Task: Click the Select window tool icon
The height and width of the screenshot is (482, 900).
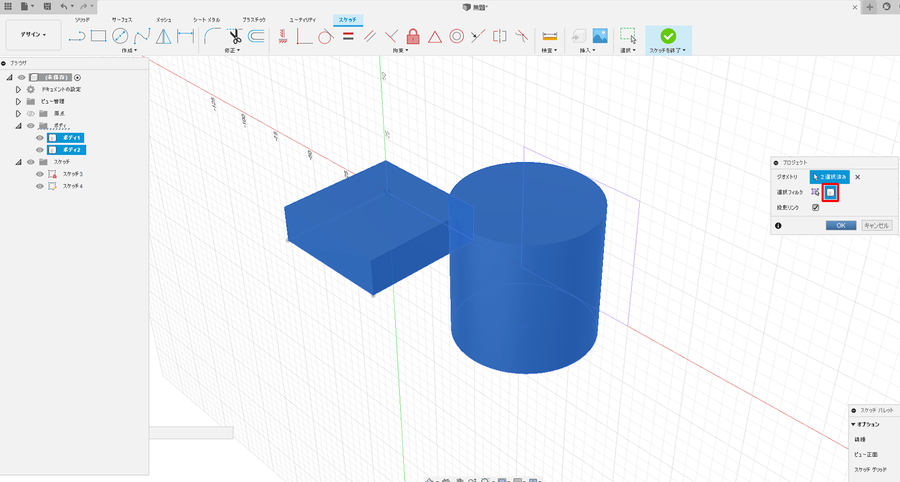Action: coord(628,36)
